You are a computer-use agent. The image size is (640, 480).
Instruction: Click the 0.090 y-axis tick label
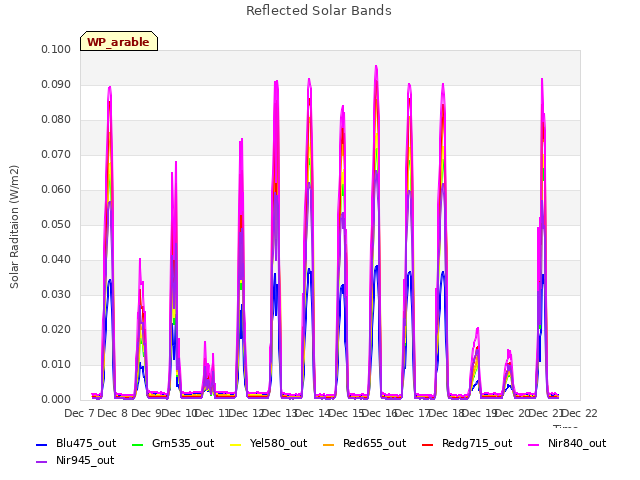click(56, 85)
